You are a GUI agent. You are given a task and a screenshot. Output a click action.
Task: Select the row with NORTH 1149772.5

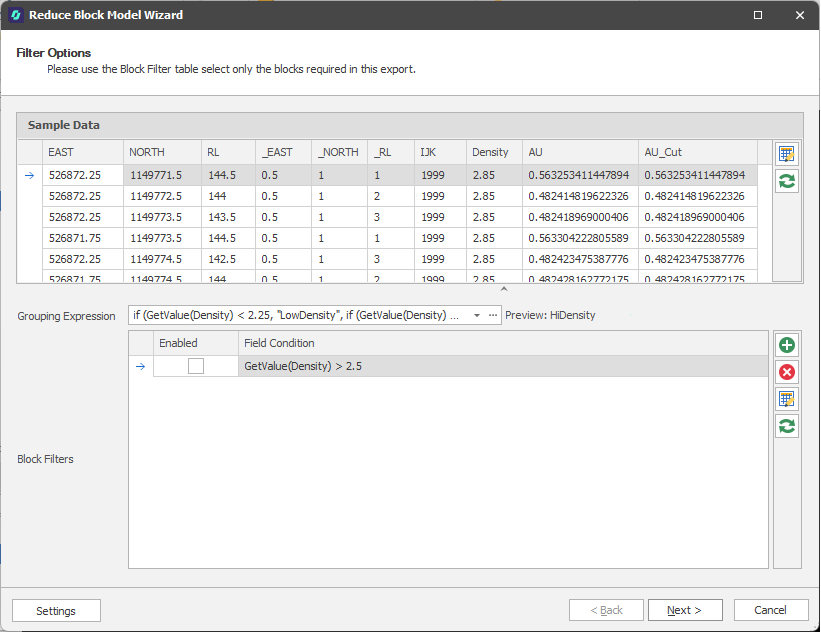[162, 196]
